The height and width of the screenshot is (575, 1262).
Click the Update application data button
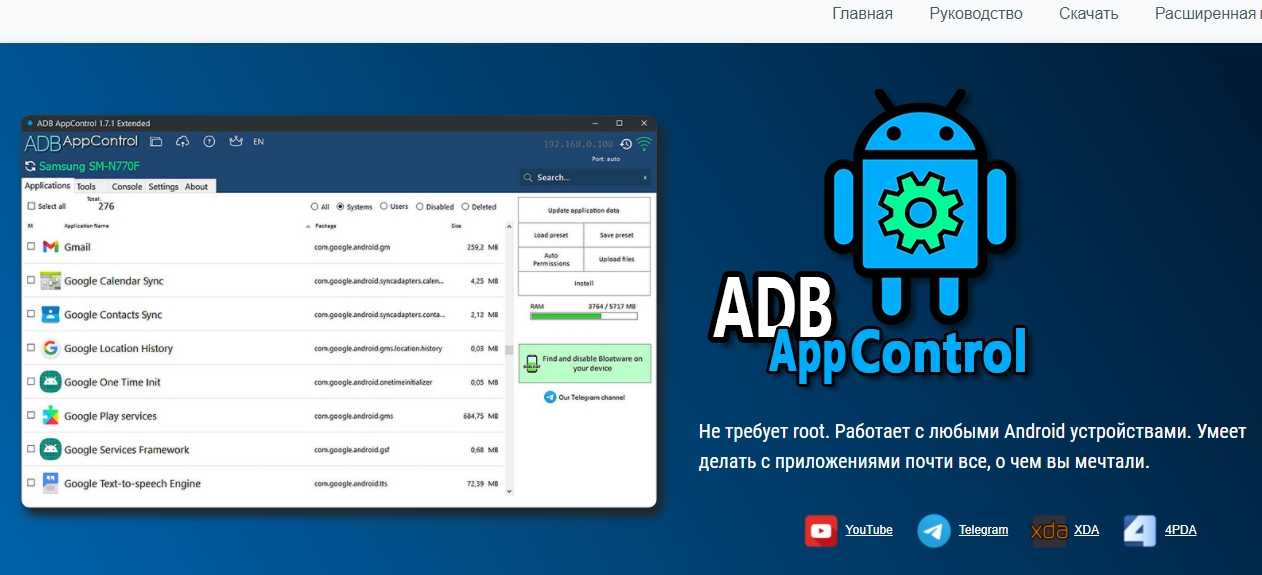(584, 211)
